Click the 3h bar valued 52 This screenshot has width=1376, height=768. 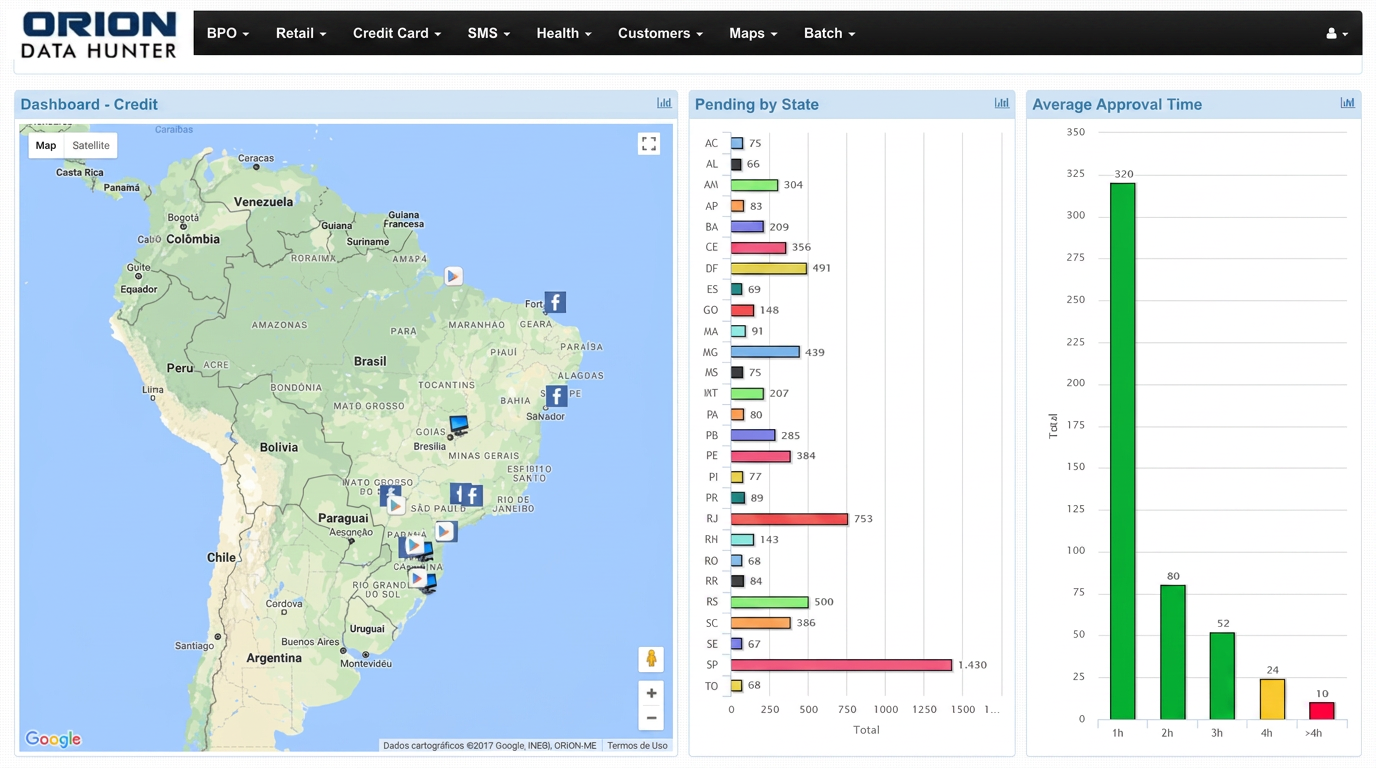(1222, 676)
